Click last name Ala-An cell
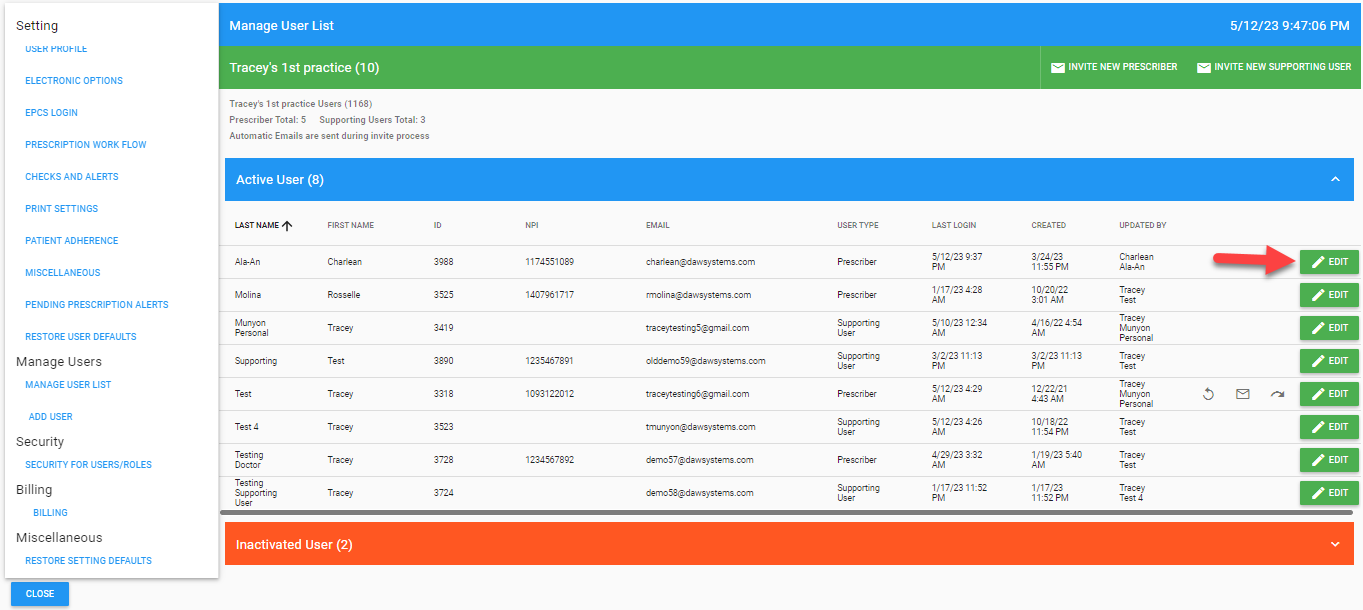The width and height of the screenshot is (1363, 610). click(x=248, y=262)
